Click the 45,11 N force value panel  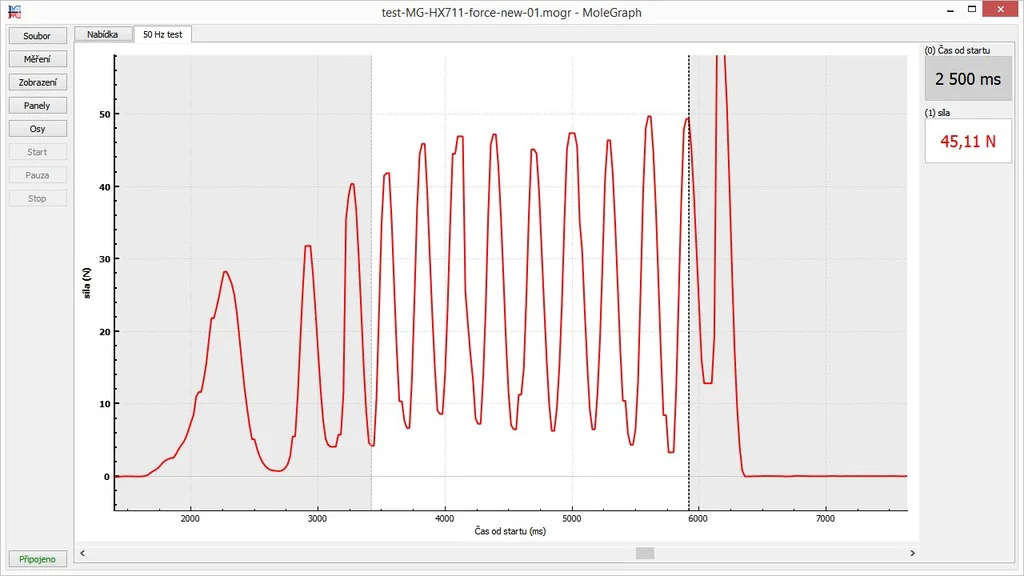coord(968,141)
